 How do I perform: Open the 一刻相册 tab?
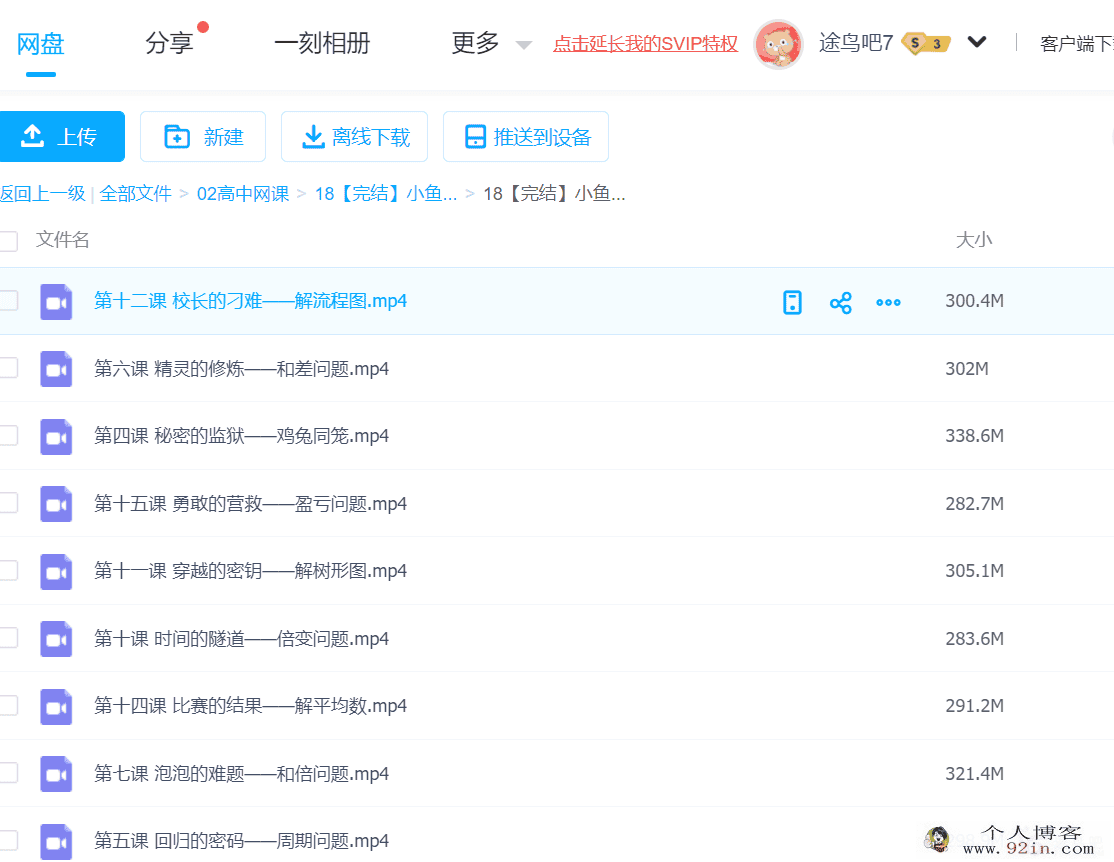point(323,43)
